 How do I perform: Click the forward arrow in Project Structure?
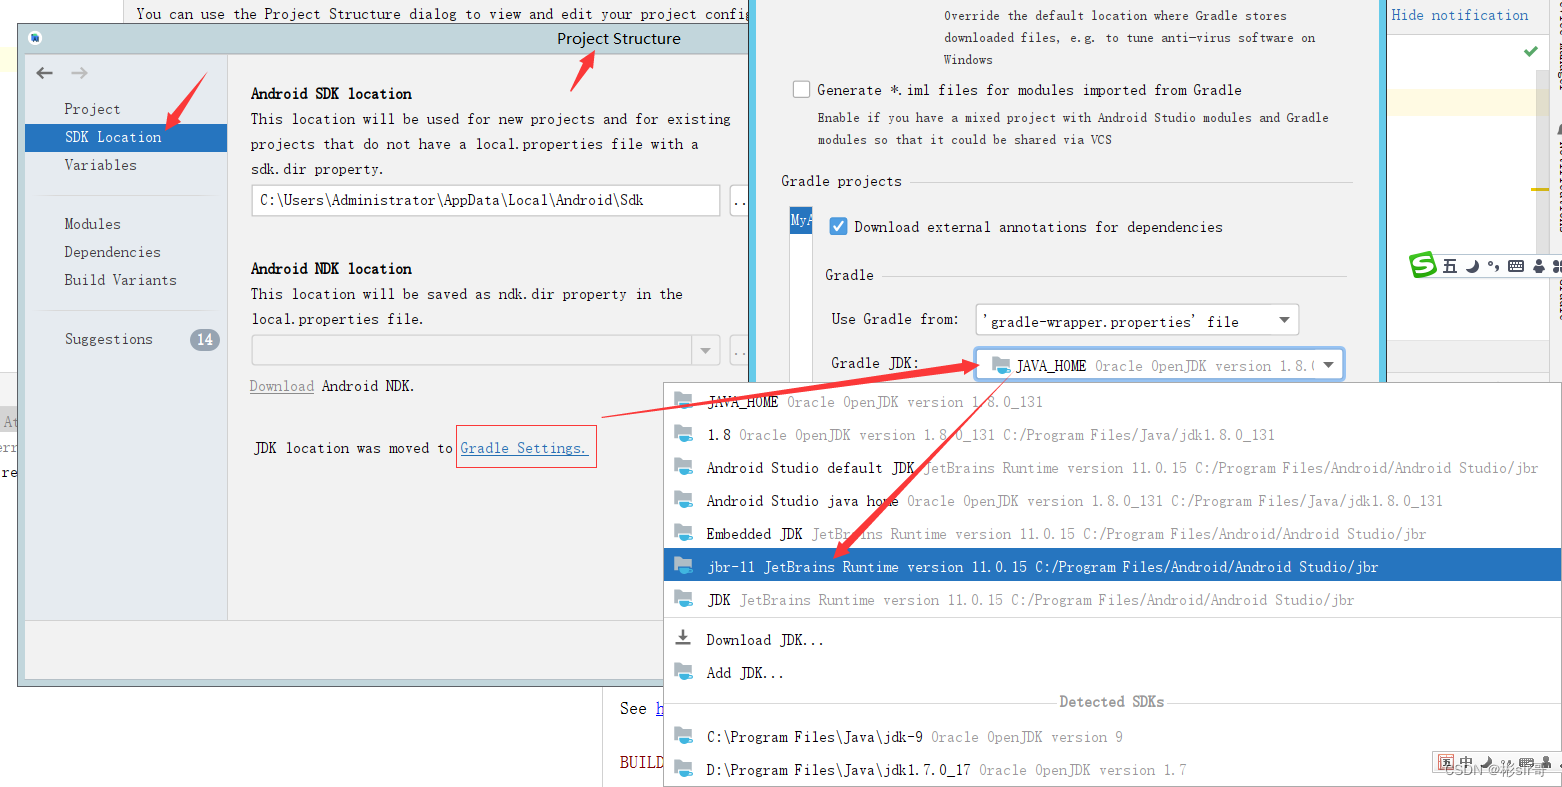click(80, 73)
